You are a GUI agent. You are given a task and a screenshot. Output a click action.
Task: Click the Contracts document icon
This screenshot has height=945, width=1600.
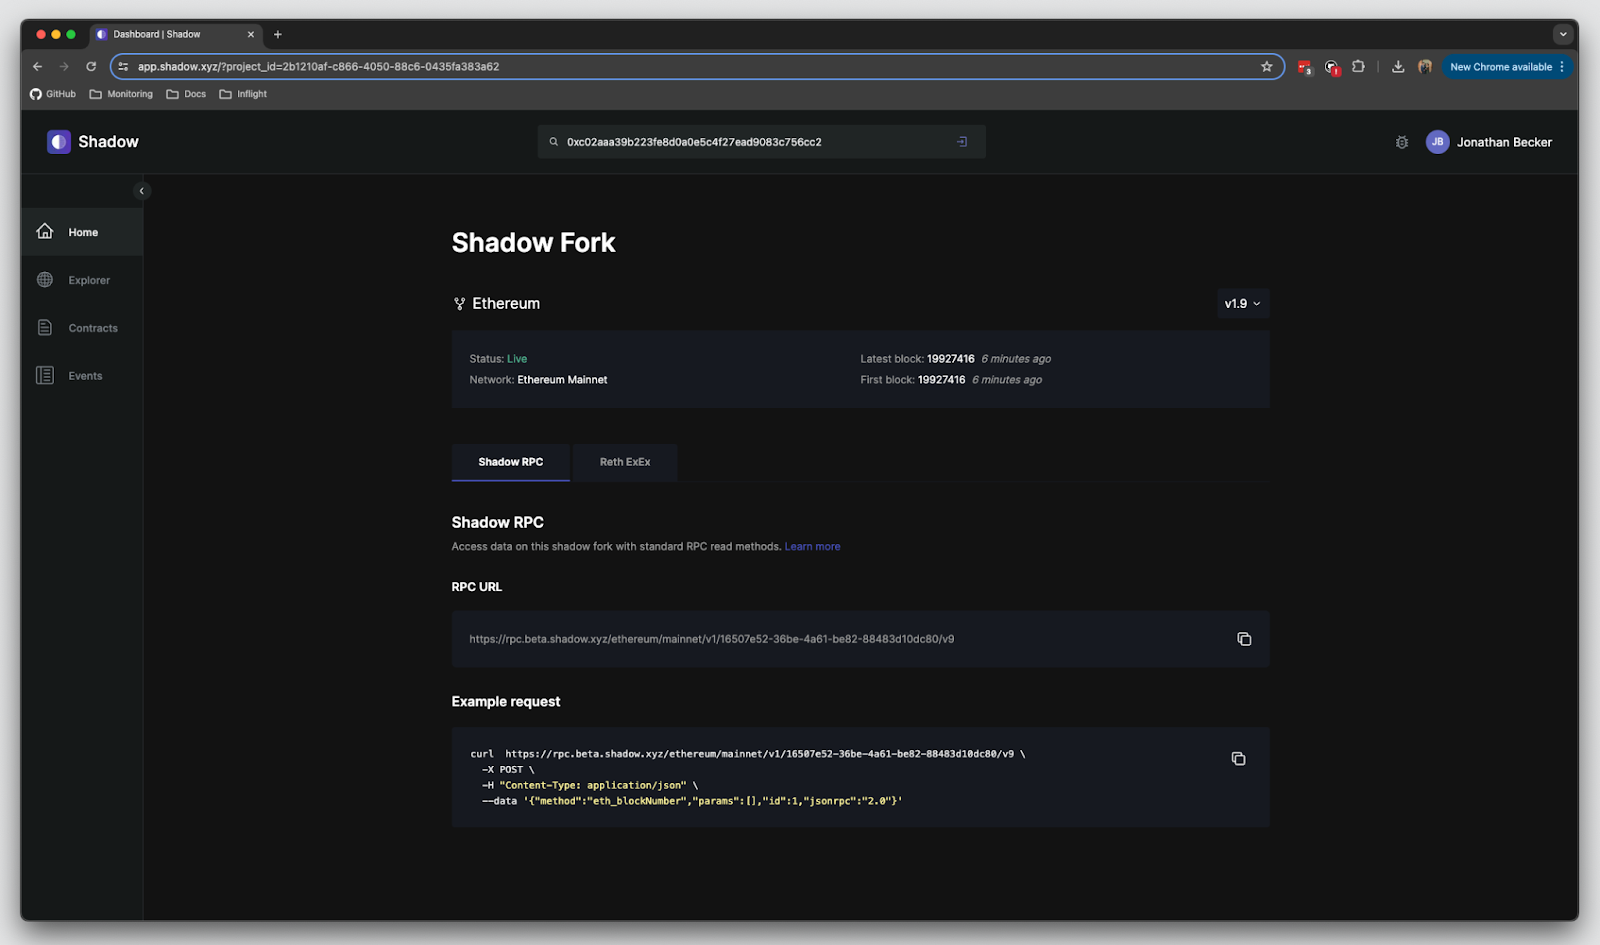[45, 328]
